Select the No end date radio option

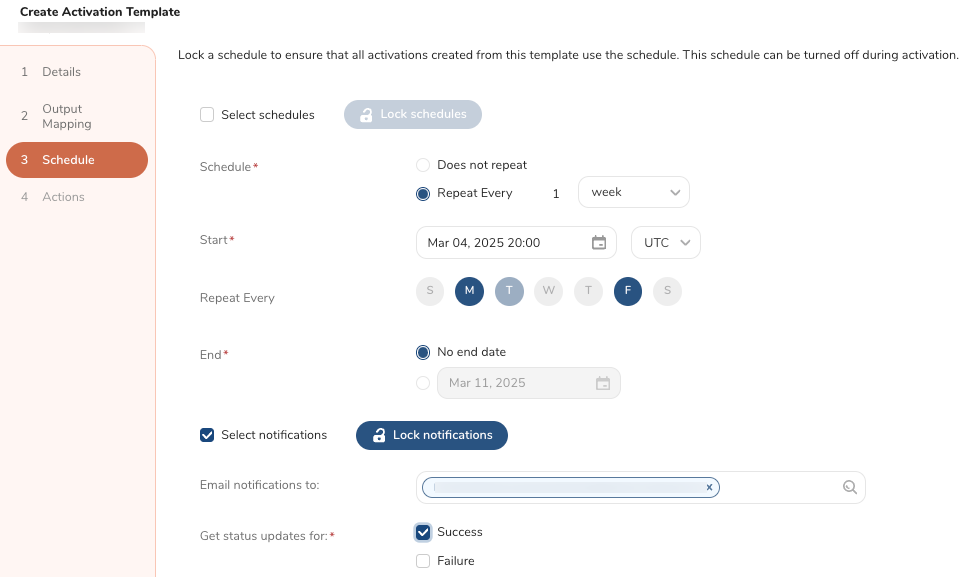coord(423,352)
